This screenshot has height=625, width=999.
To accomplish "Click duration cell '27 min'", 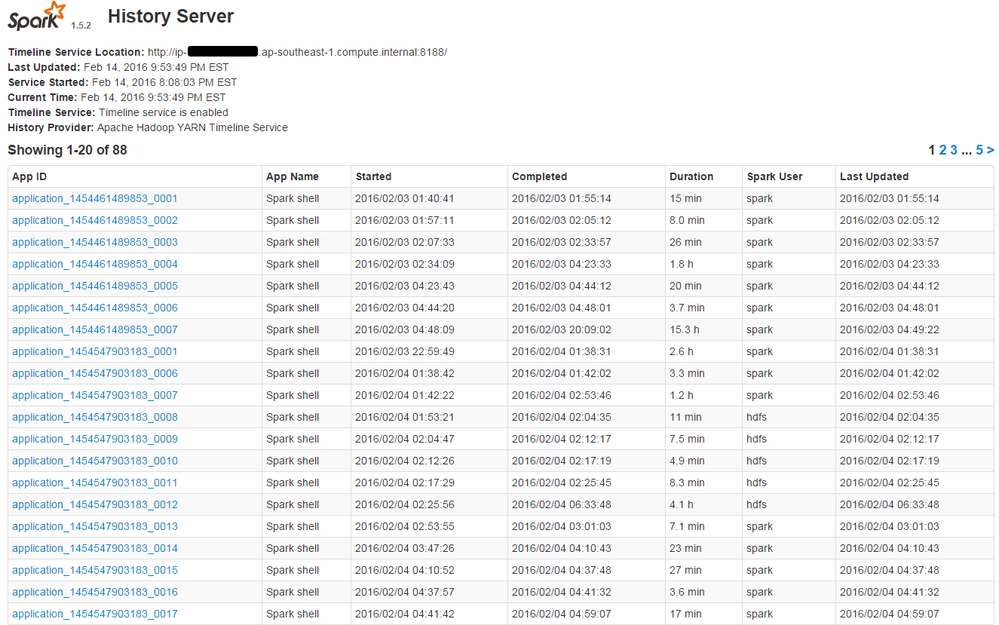I will point(685,570).
